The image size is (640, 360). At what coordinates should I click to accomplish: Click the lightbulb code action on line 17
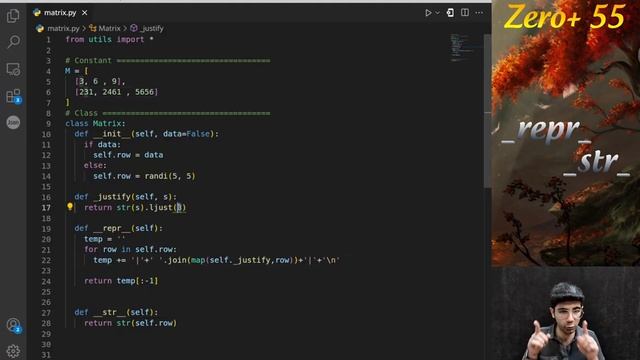point(70,207)
